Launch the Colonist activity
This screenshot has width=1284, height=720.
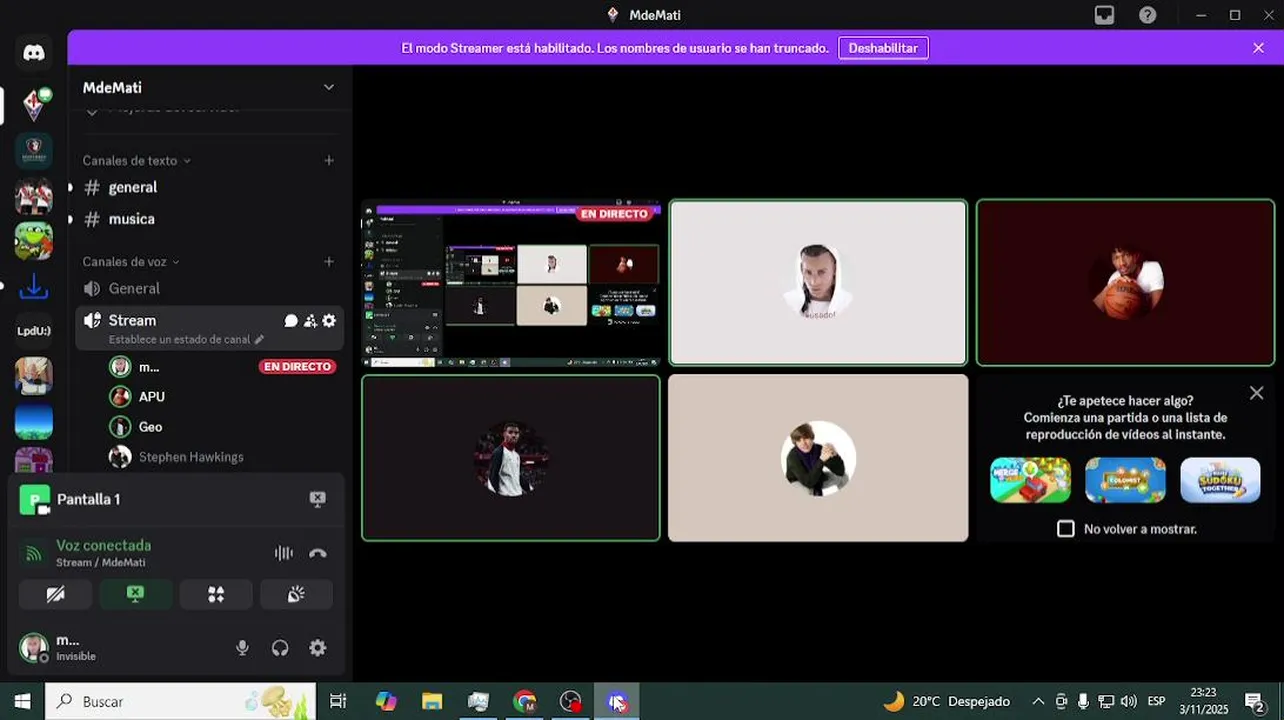[1125, 480]
